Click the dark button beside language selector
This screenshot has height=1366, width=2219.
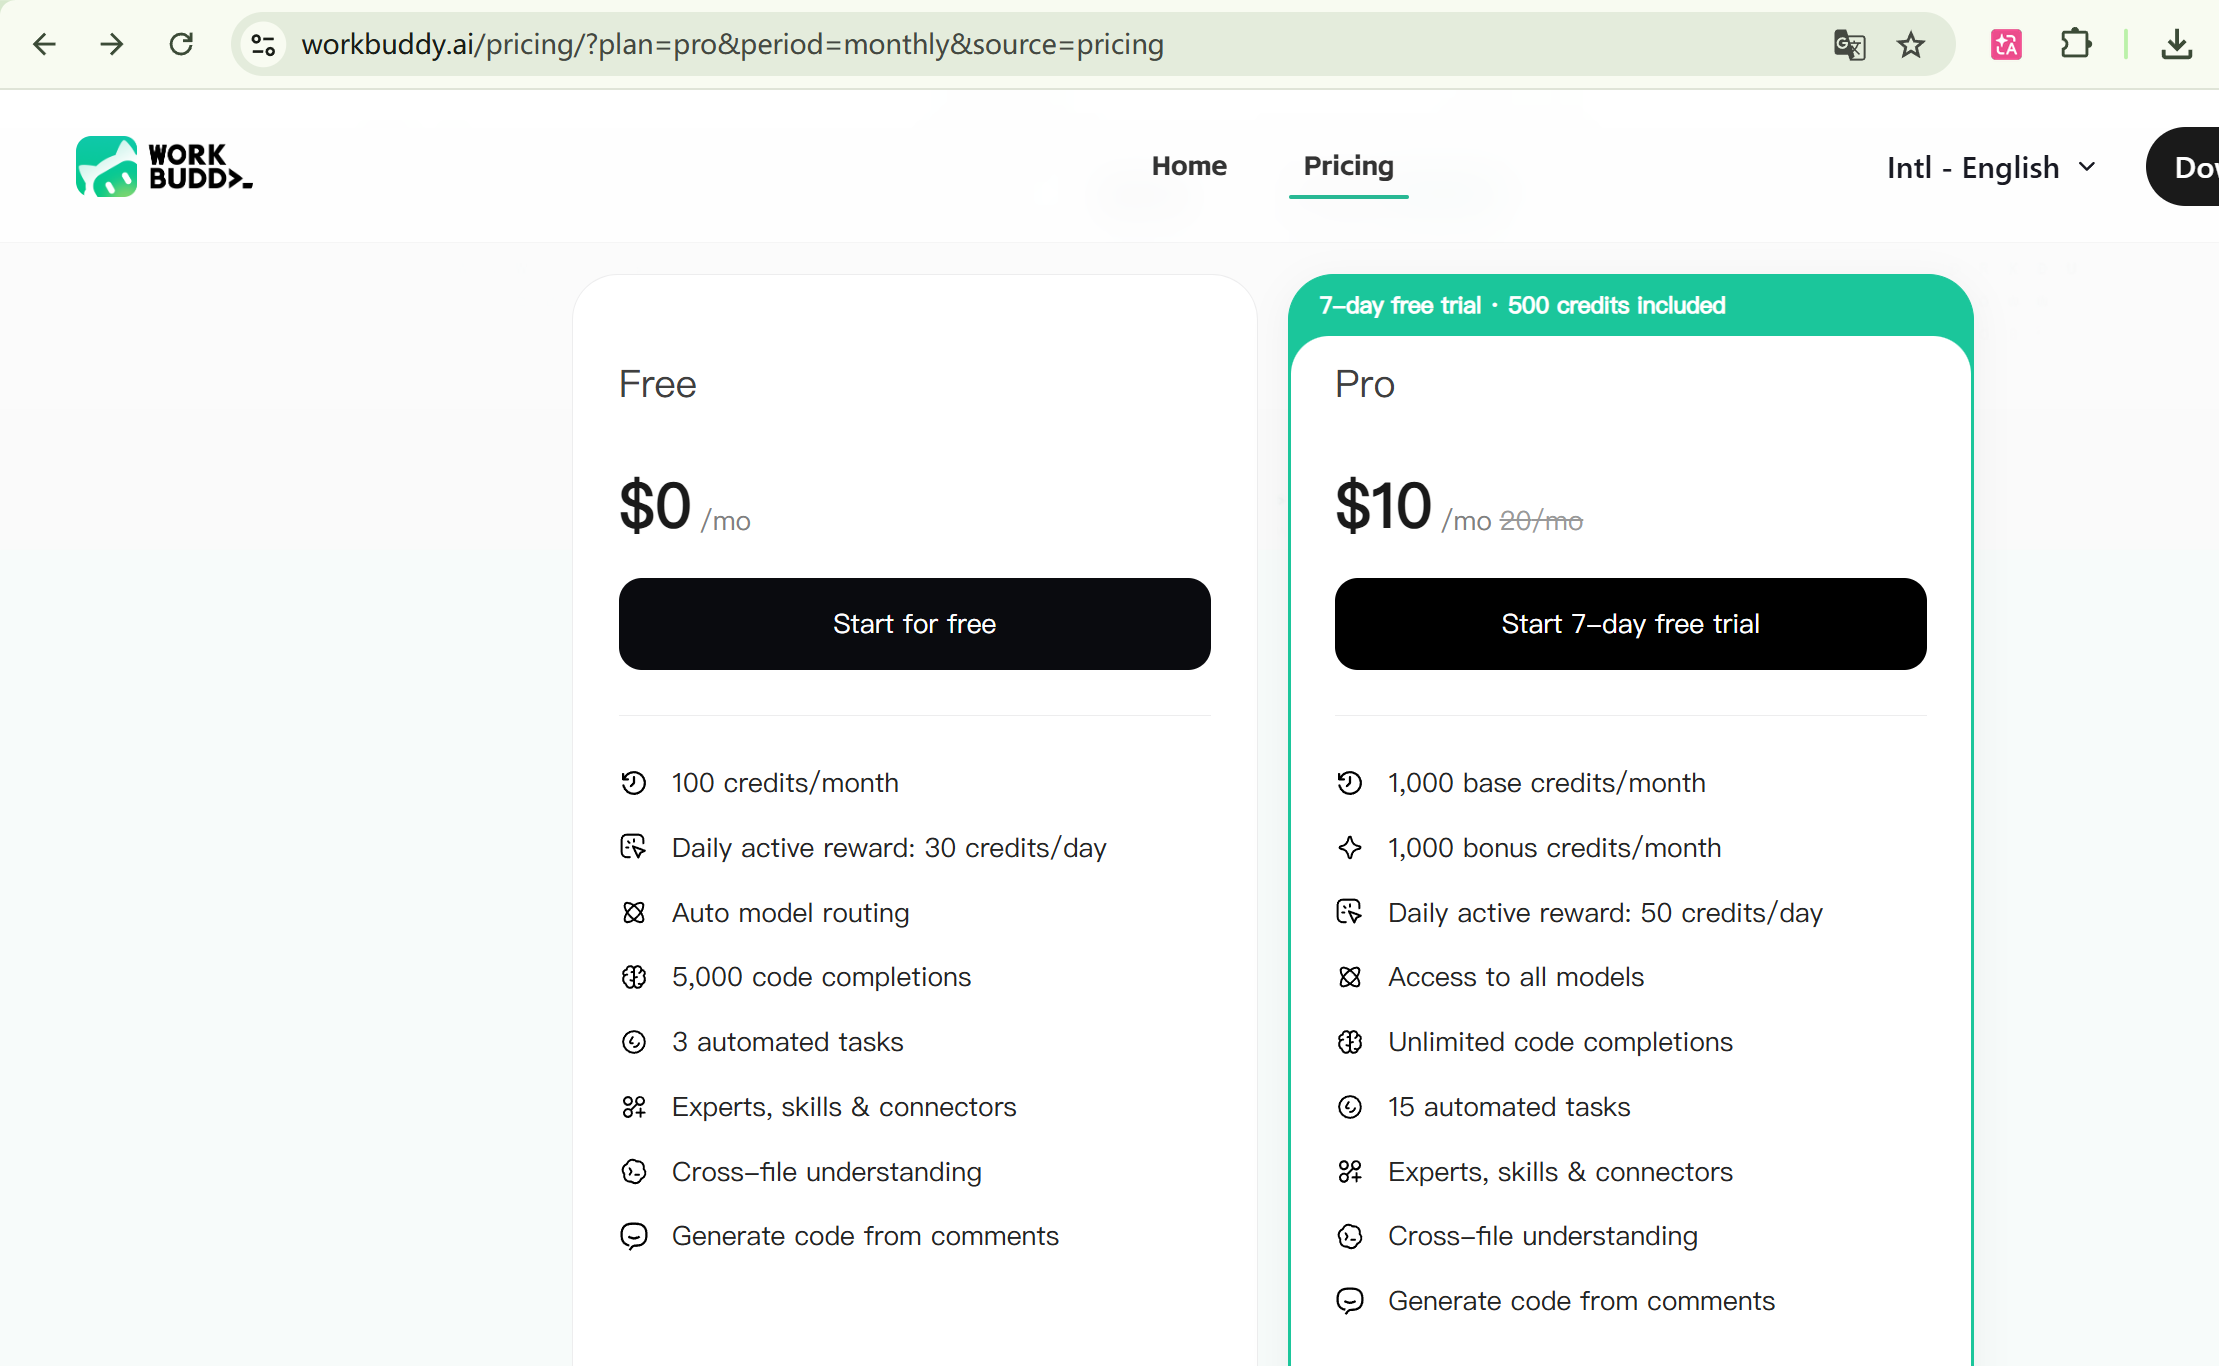pyautogui.click(x=2183, y=167)
